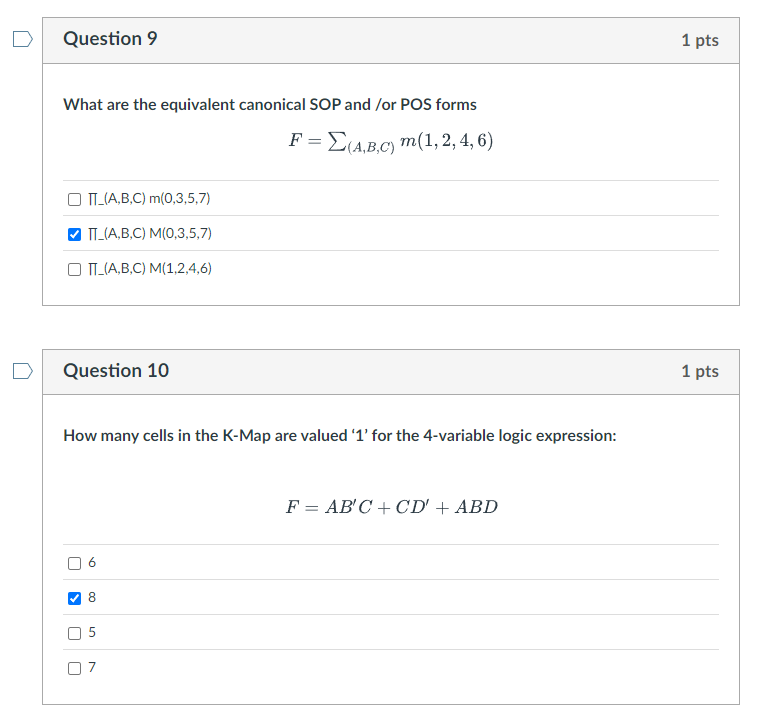Uncheck the checkbox for answer 8
Image resolution: width=769 pixels, height=714 pixels.
pyautogui.click(x=75, y=598)
